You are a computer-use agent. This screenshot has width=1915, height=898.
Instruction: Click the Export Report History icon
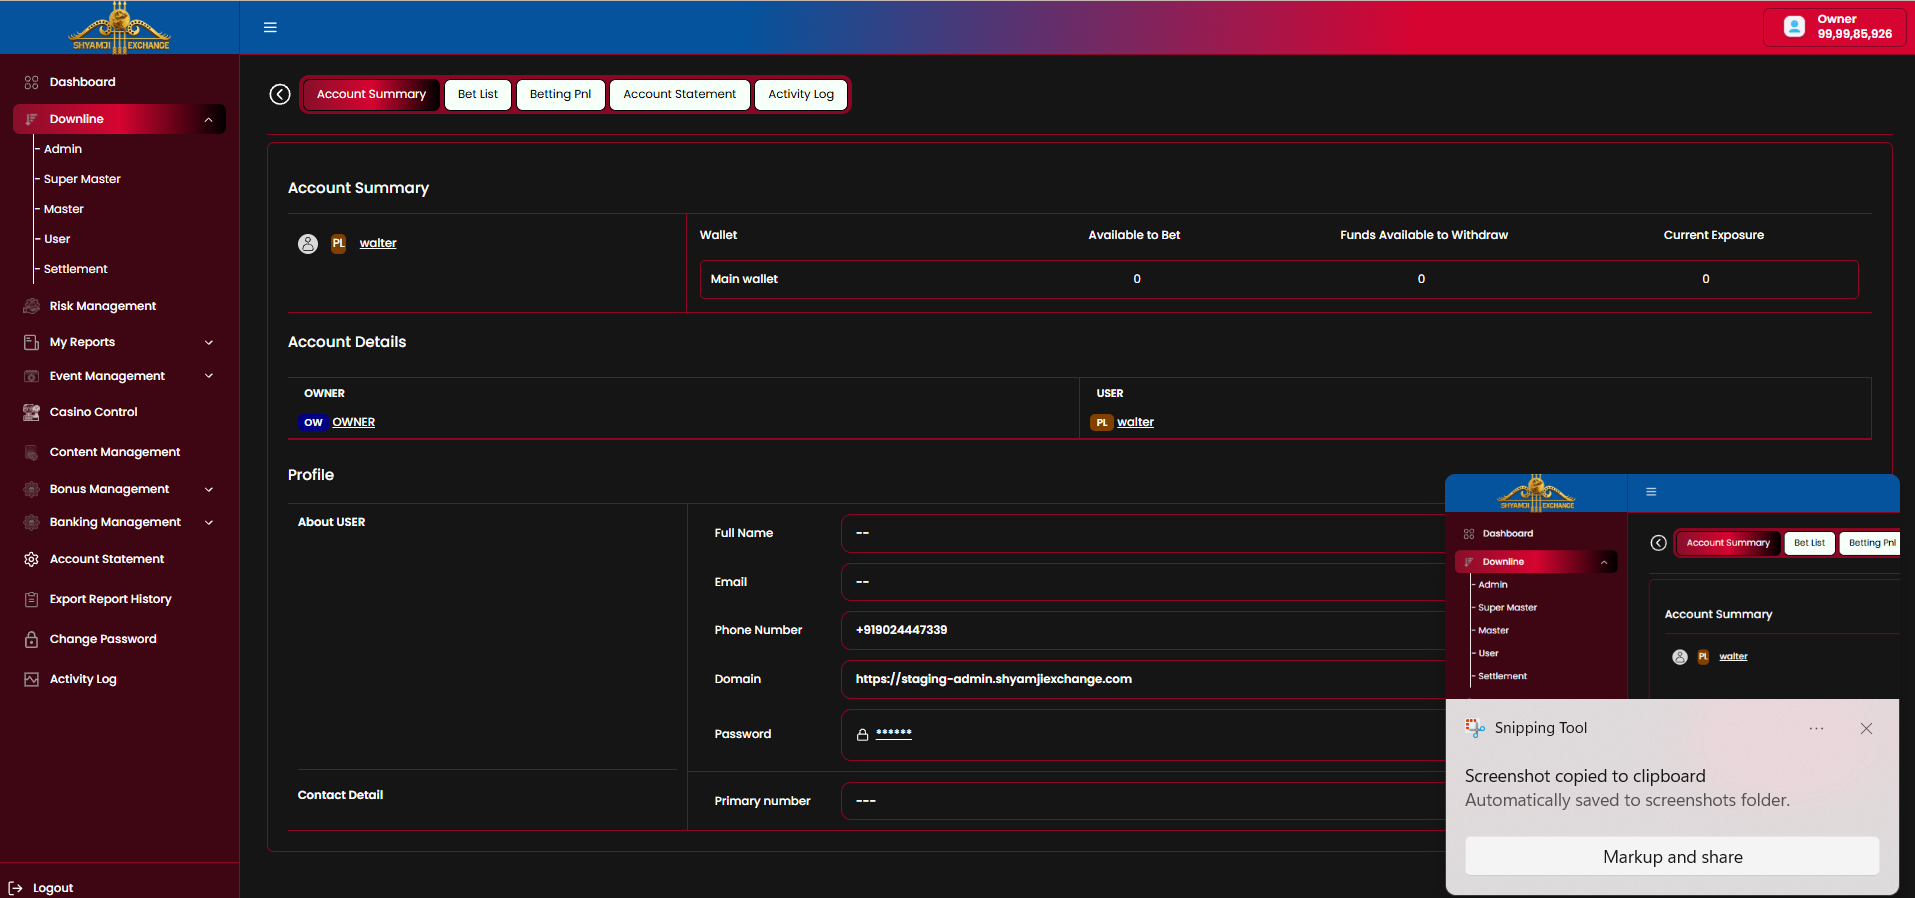31,599
